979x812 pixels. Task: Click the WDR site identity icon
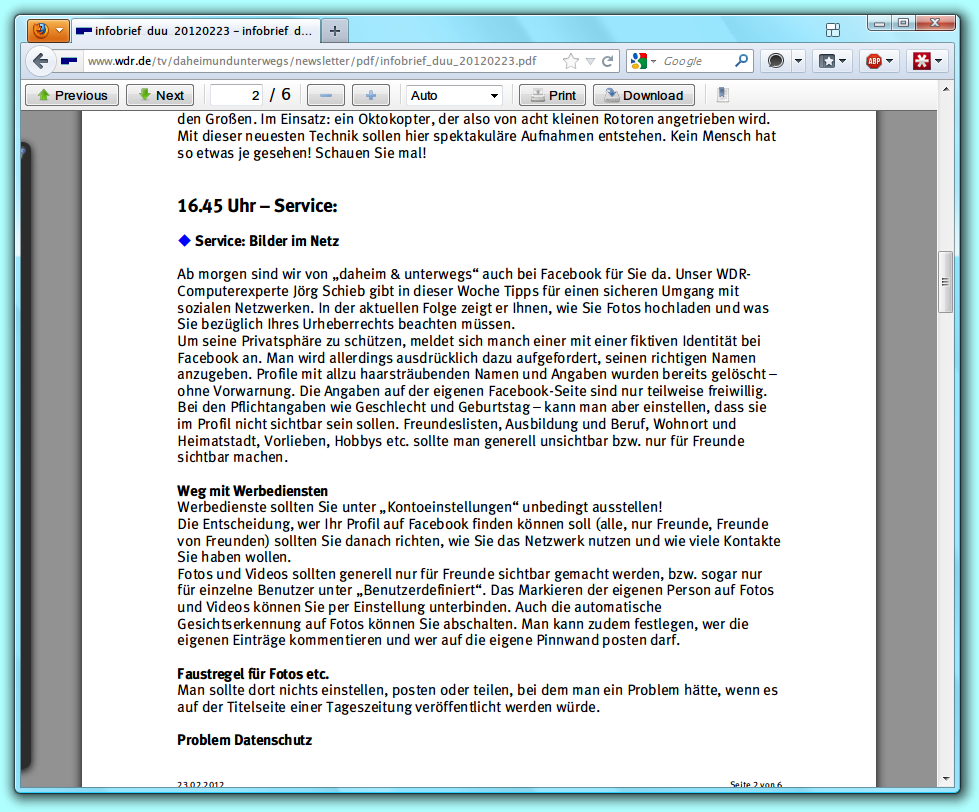69,61
